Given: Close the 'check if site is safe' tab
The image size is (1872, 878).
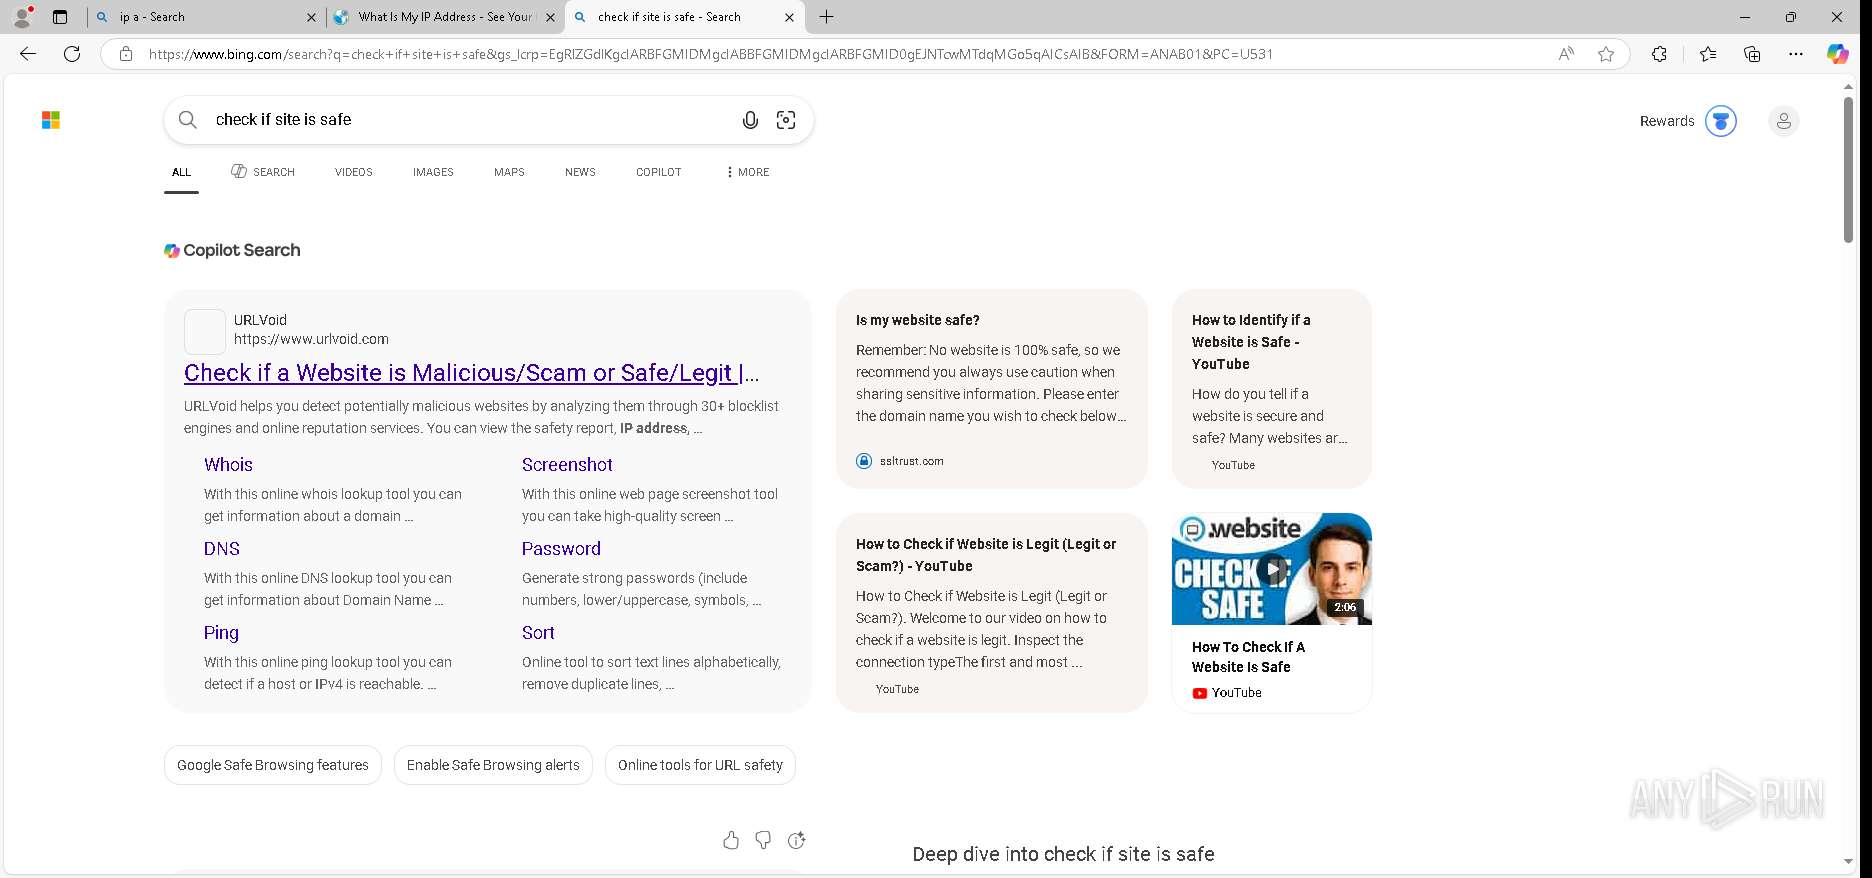Looking at the screenshot, I should coord(789,17).
